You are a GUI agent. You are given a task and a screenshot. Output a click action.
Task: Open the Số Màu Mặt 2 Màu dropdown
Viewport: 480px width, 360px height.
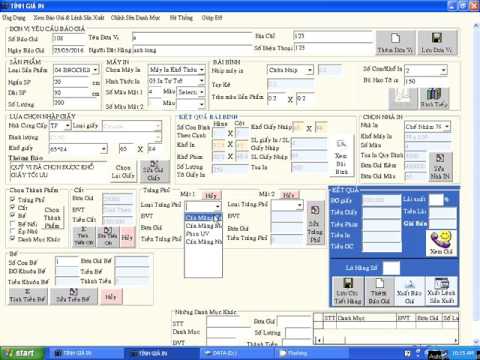(x=201, y=104)
